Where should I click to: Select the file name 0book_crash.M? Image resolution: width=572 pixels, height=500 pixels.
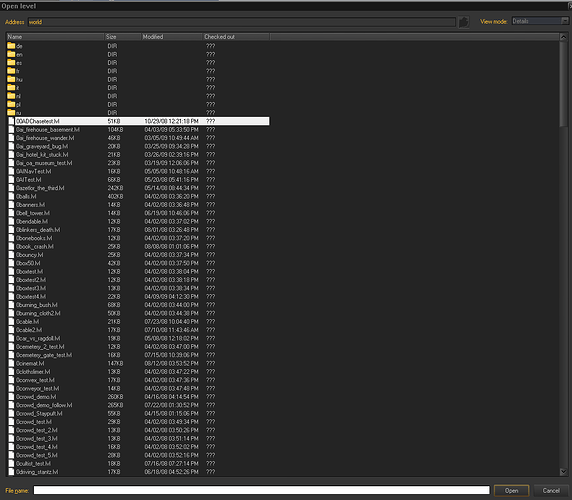[x=35, y=247]
